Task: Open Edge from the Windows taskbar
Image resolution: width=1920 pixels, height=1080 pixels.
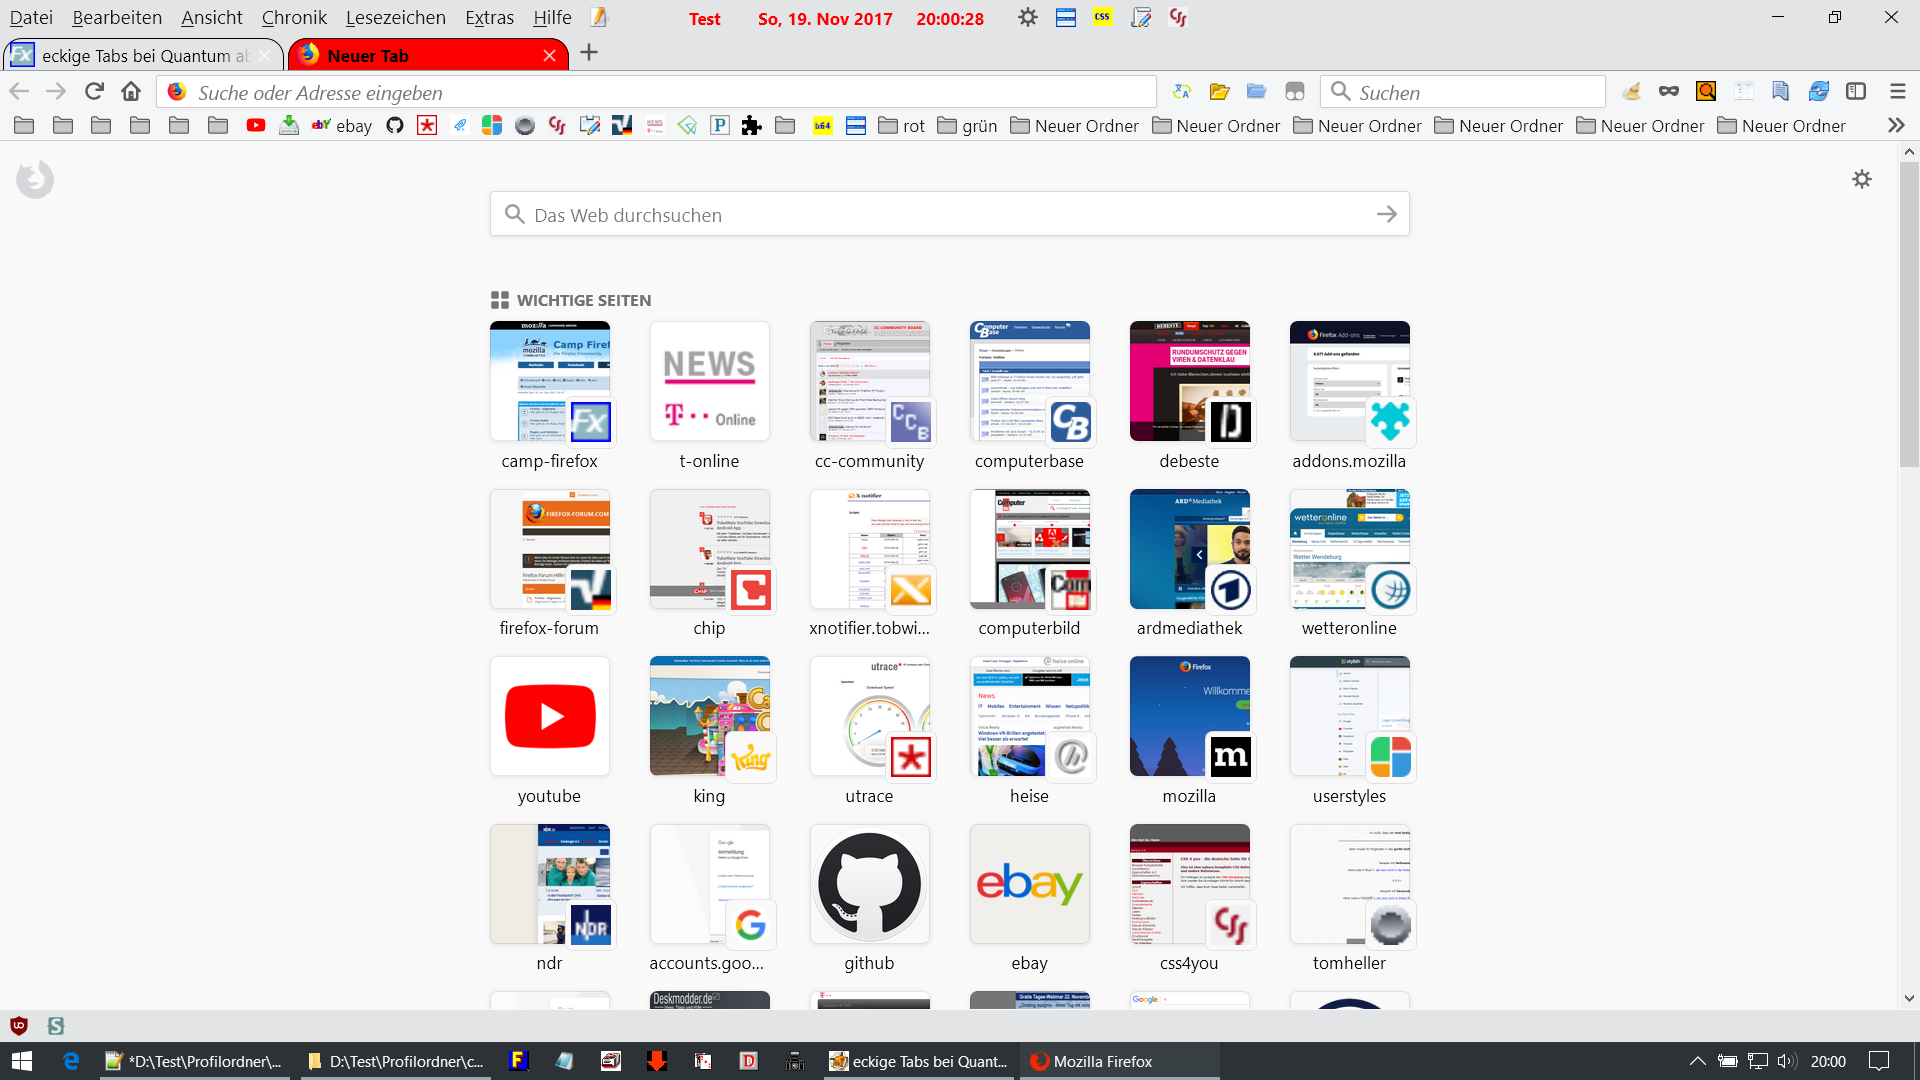Action: (71, 1061)
